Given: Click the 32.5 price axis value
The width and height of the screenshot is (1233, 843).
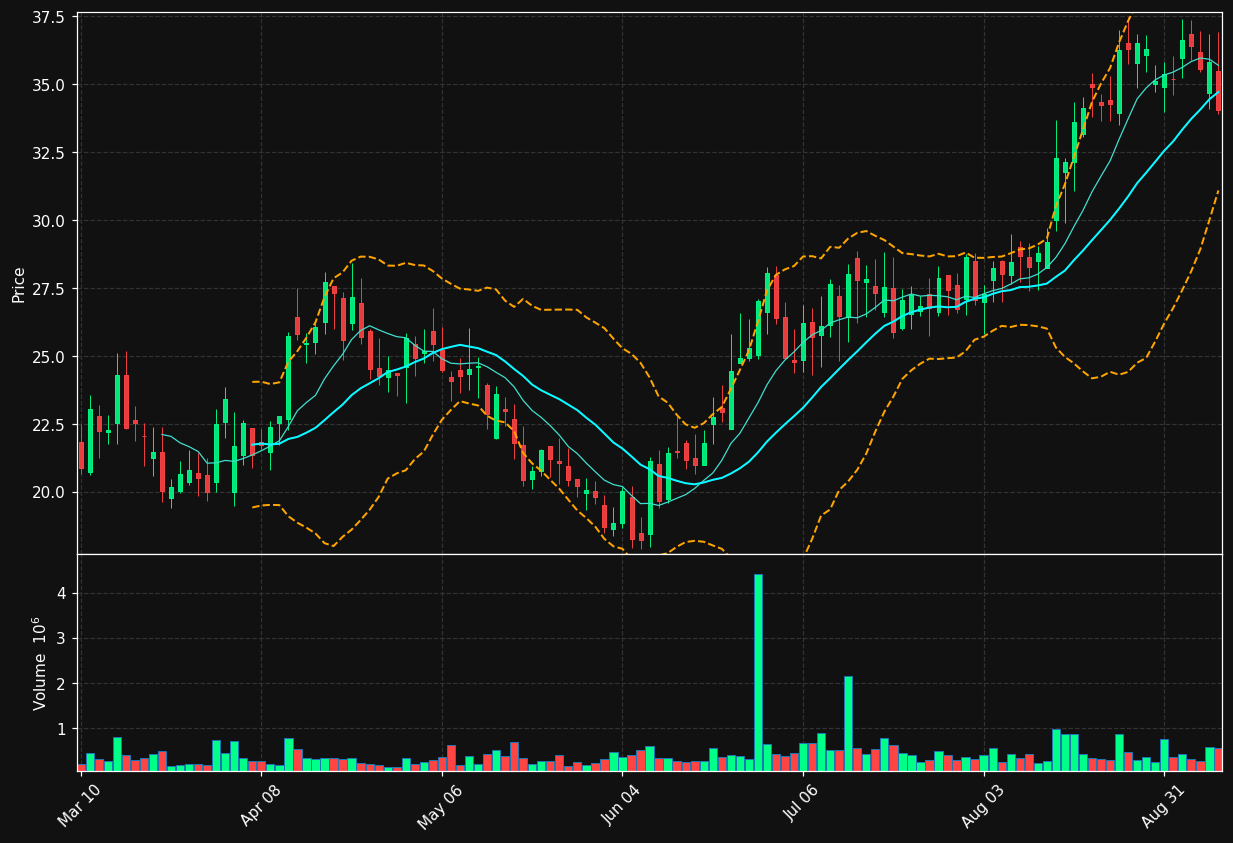Looking at the screenshot, I should click(49, 153).
